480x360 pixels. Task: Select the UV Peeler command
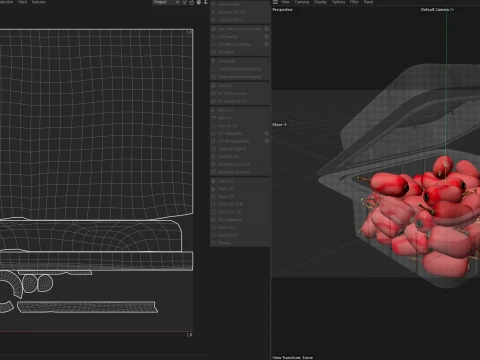click(240, 61)
